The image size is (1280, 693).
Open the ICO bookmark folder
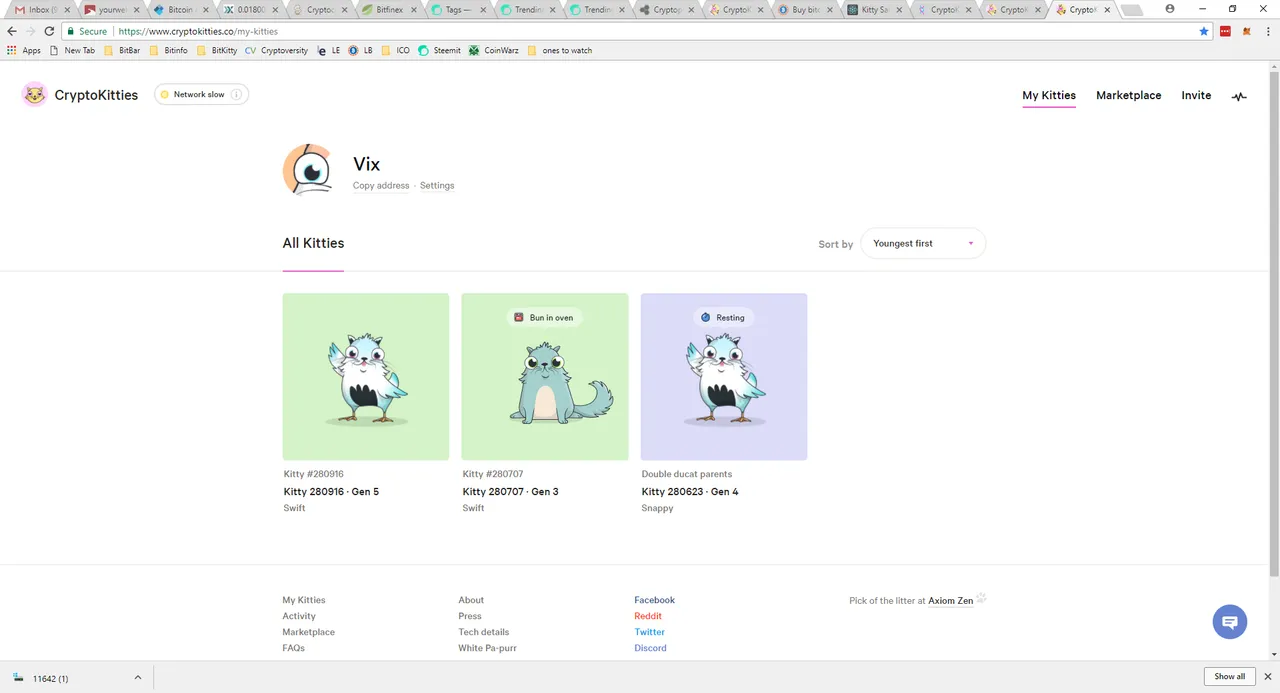click(x=396, y=50)
